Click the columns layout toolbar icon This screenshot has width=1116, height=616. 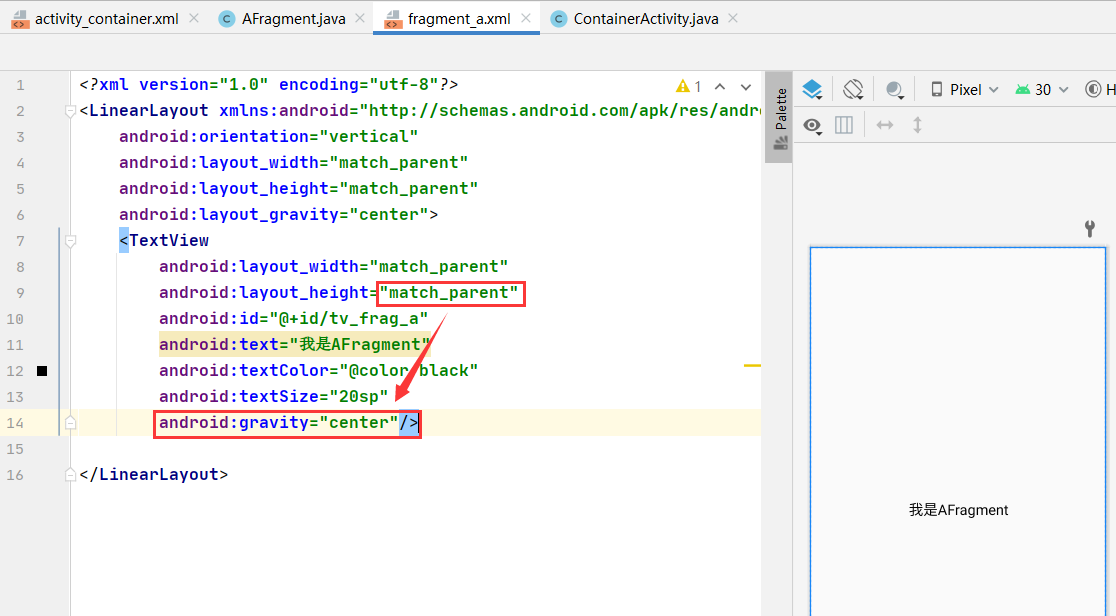coord(844,125)
